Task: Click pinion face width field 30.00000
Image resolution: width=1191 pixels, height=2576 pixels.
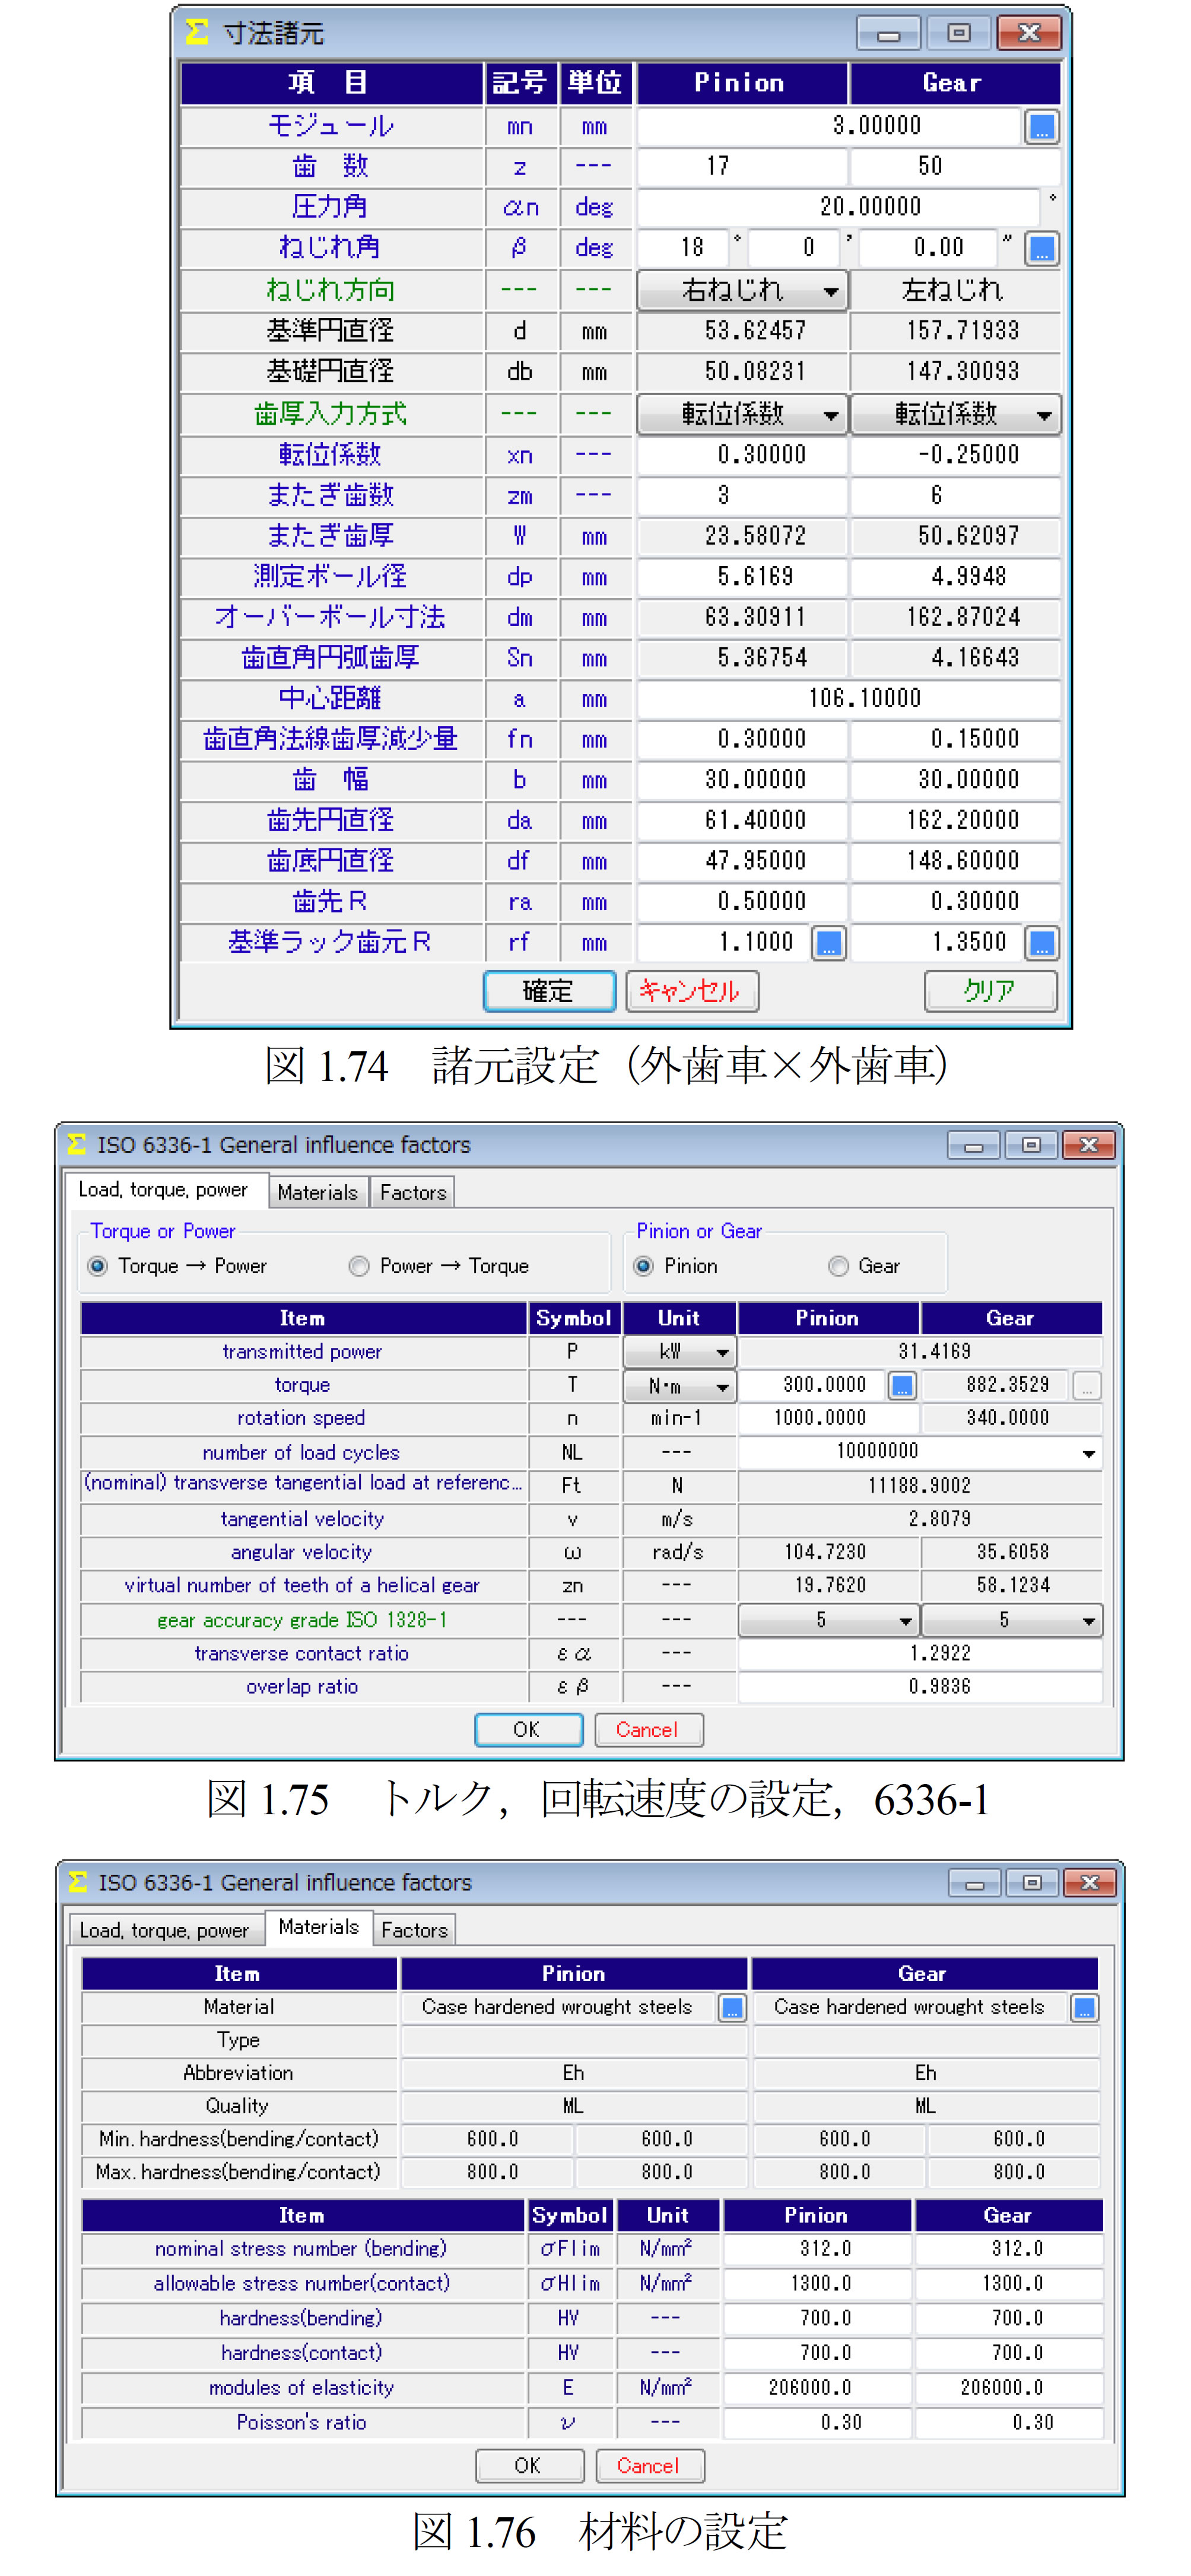Action: pos(742,780)
